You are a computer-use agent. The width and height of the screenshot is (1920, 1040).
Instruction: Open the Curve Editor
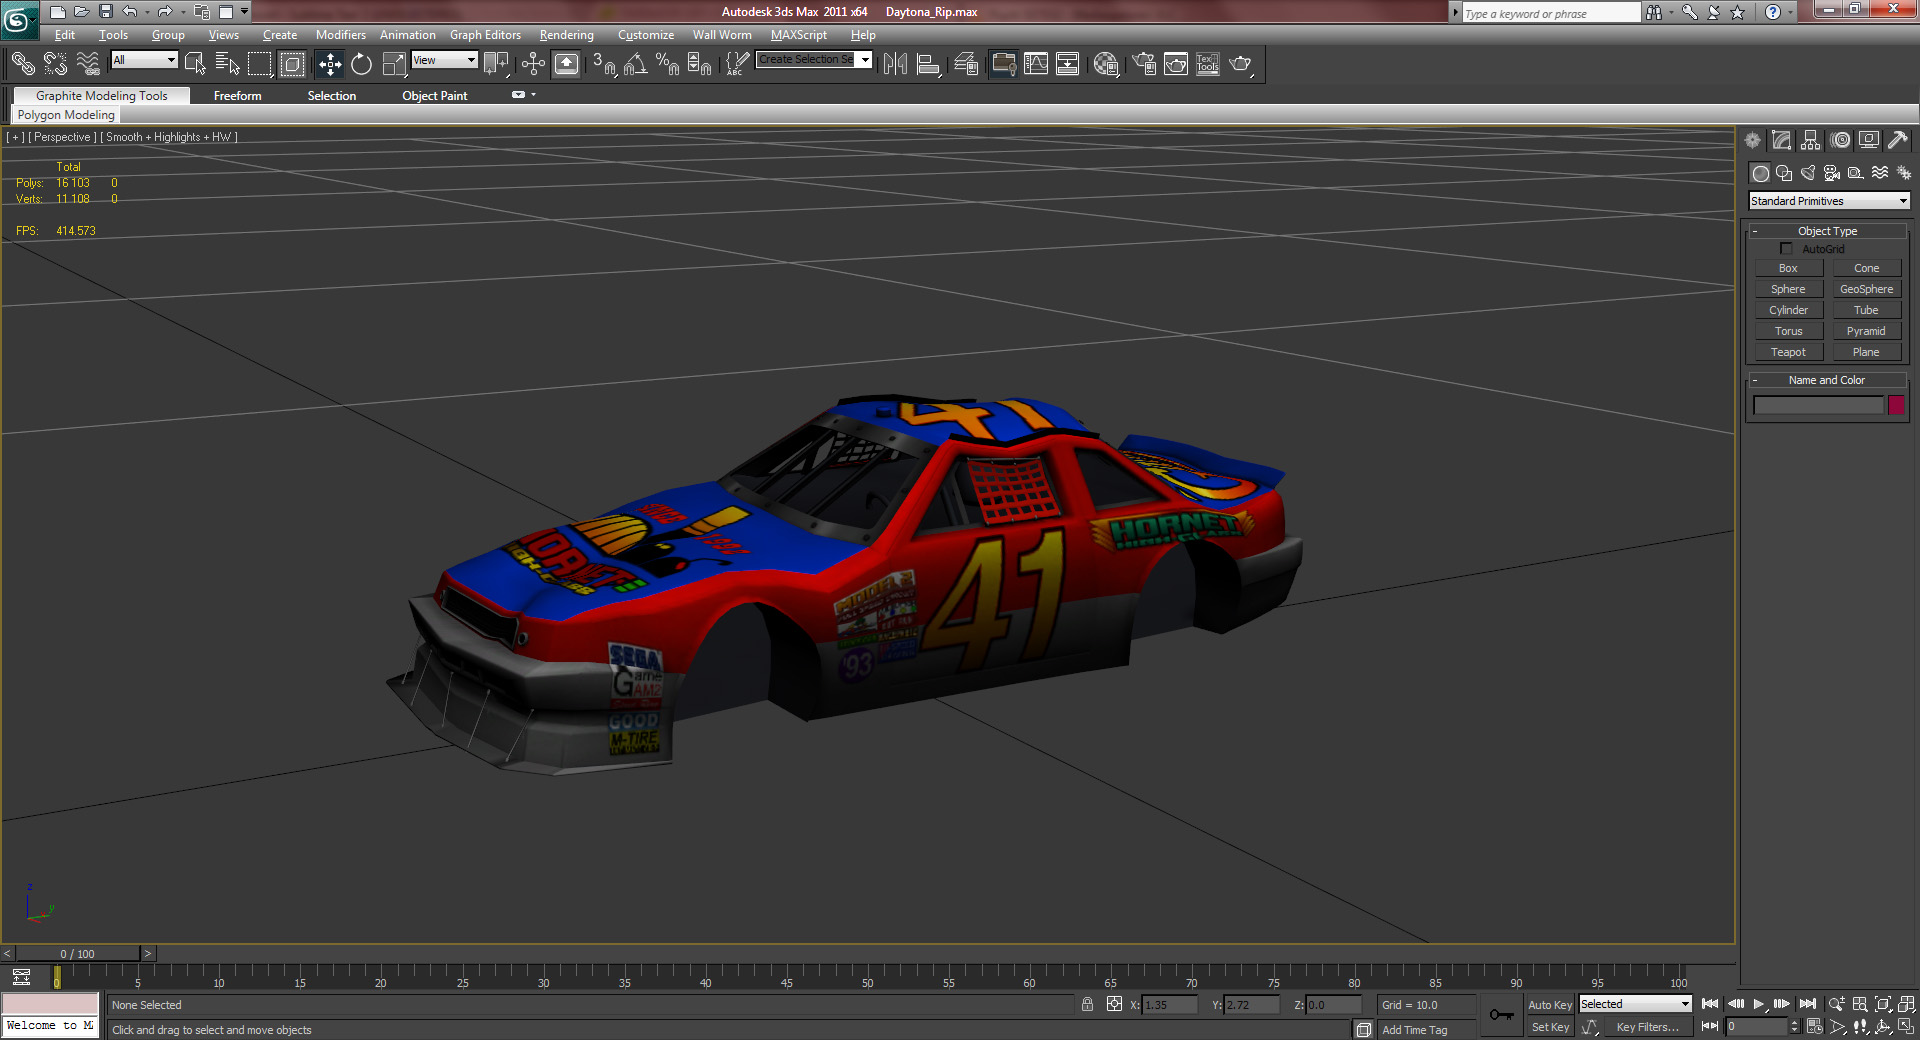pos(1036,64)
